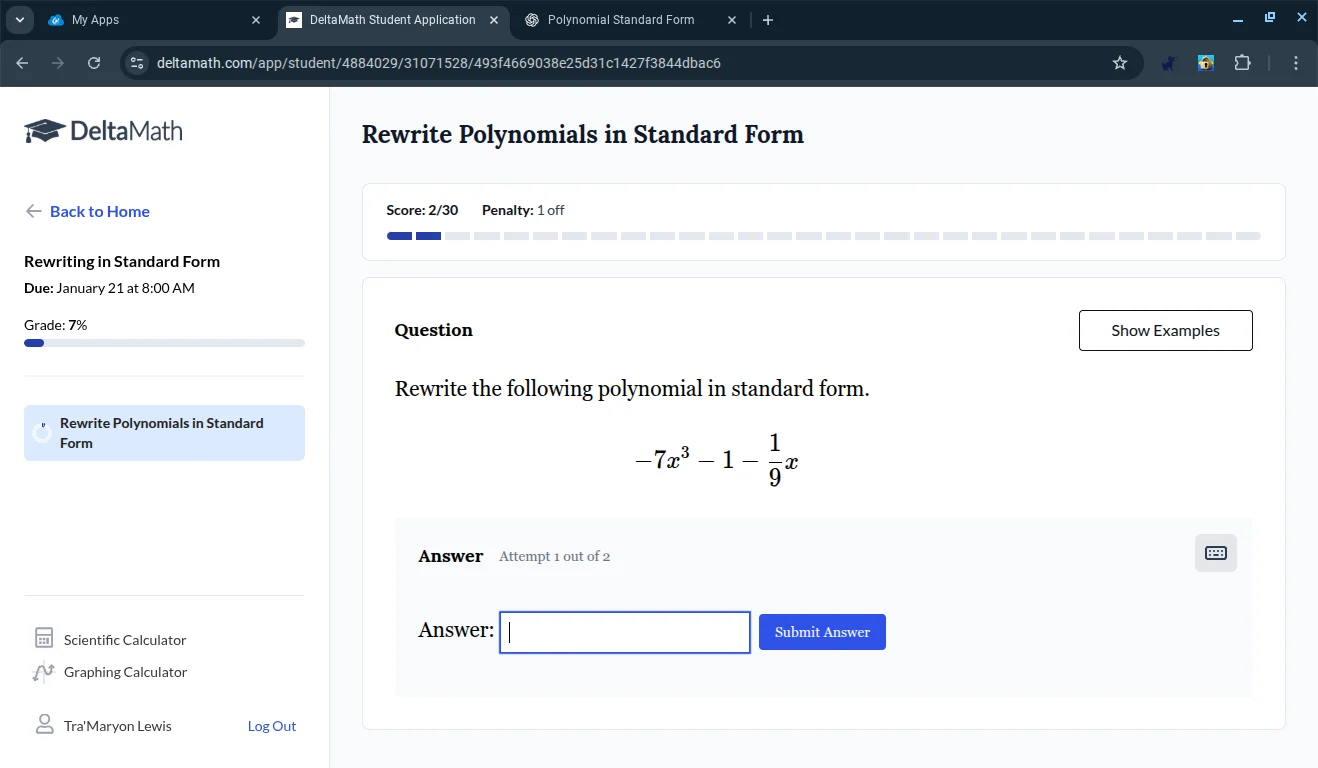Click the Score progress bar segments
Image resolution: width=1318 pixels, height=768 pixels.
click(823, 236)
